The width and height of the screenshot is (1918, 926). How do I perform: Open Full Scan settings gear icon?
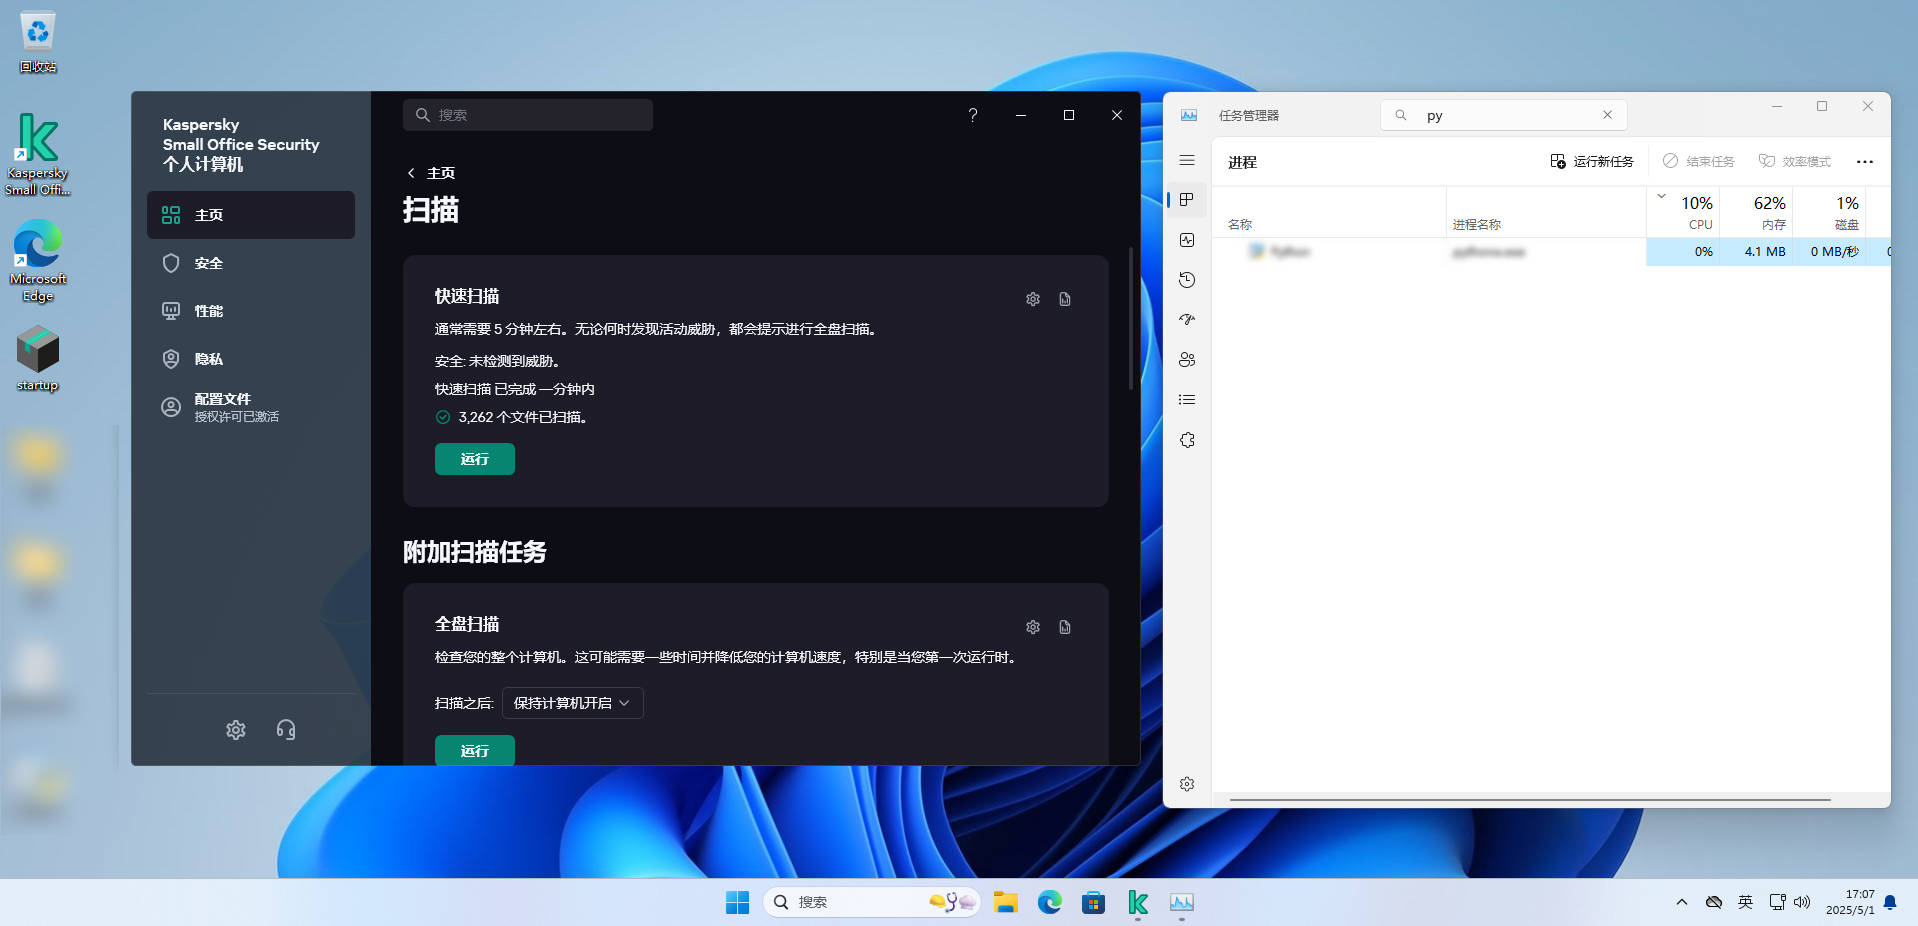point(1033,627)
